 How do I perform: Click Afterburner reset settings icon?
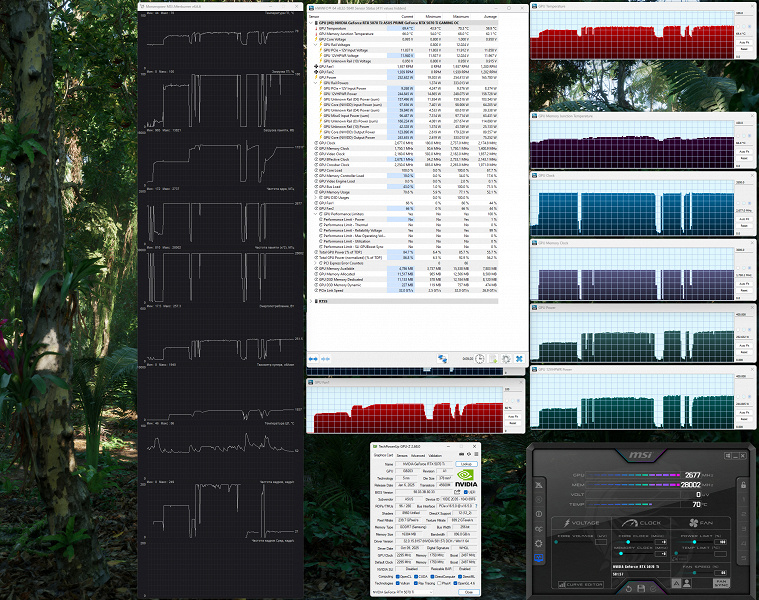(629, 588)
